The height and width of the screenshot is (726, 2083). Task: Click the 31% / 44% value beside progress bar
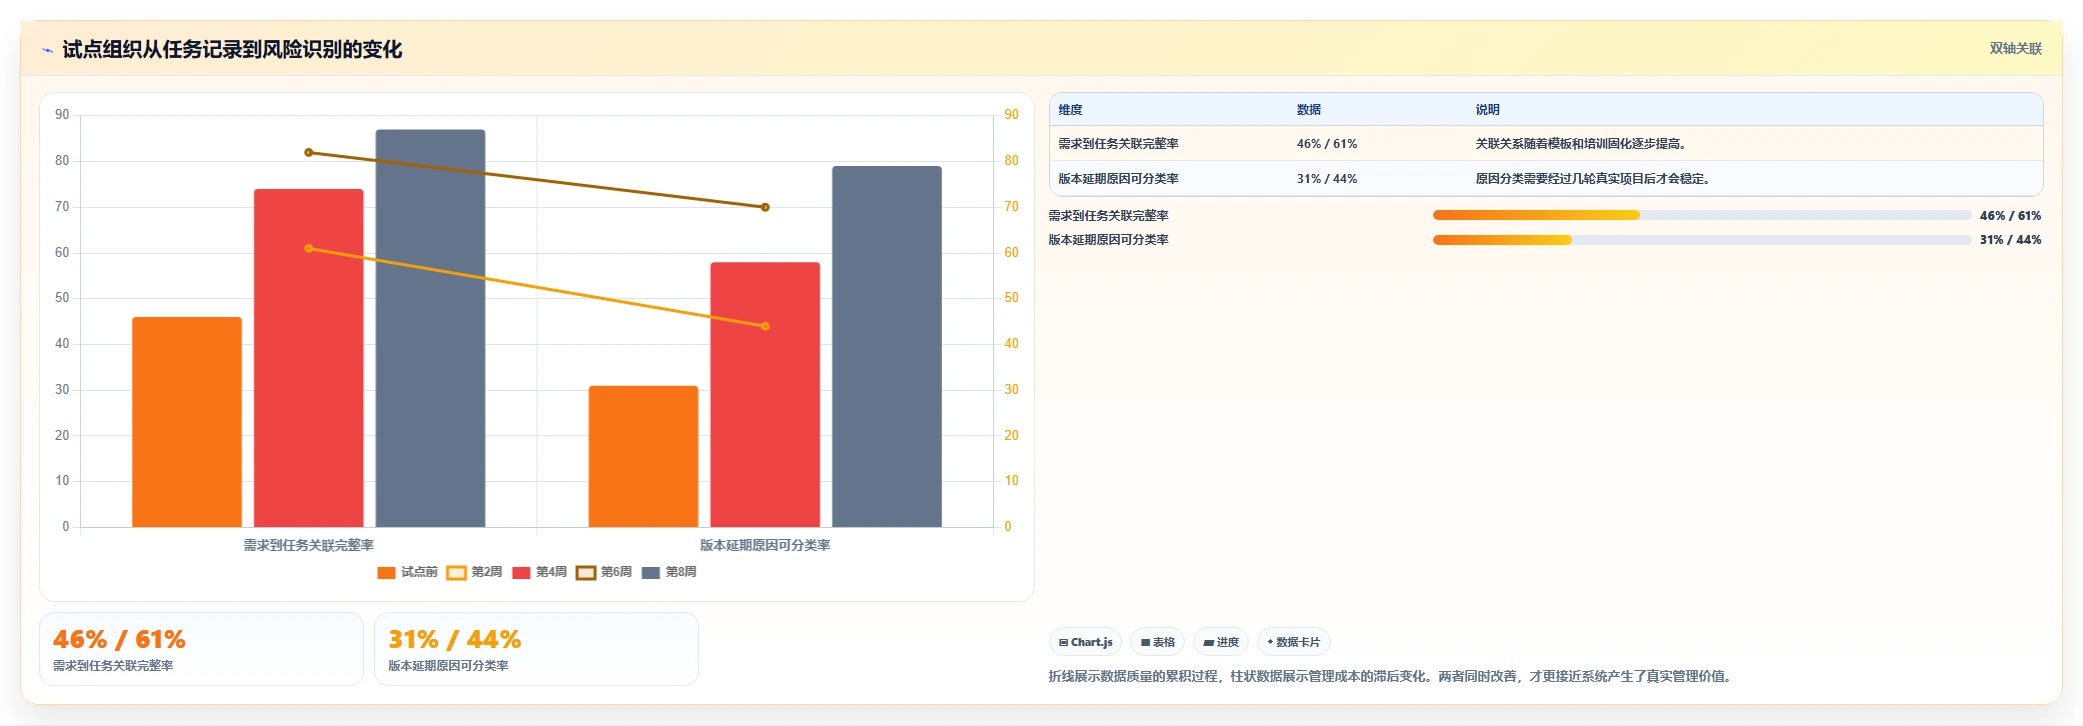tap(2010, 240)
